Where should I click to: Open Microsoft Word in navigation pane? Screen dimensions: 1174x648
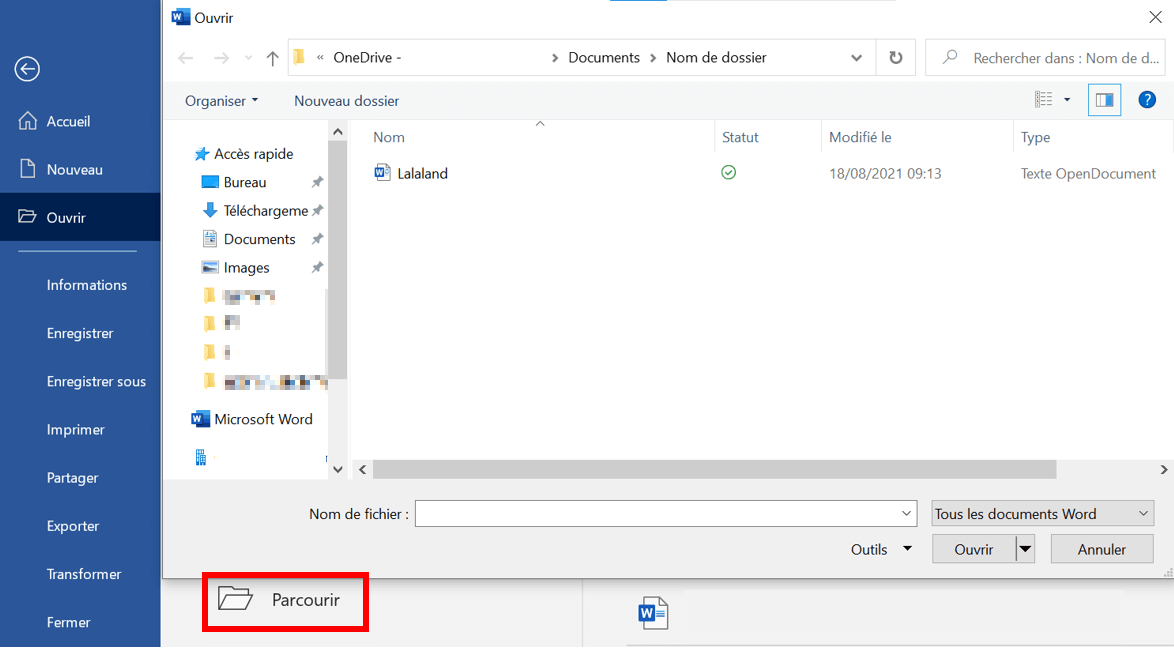(x=262, y=419)
